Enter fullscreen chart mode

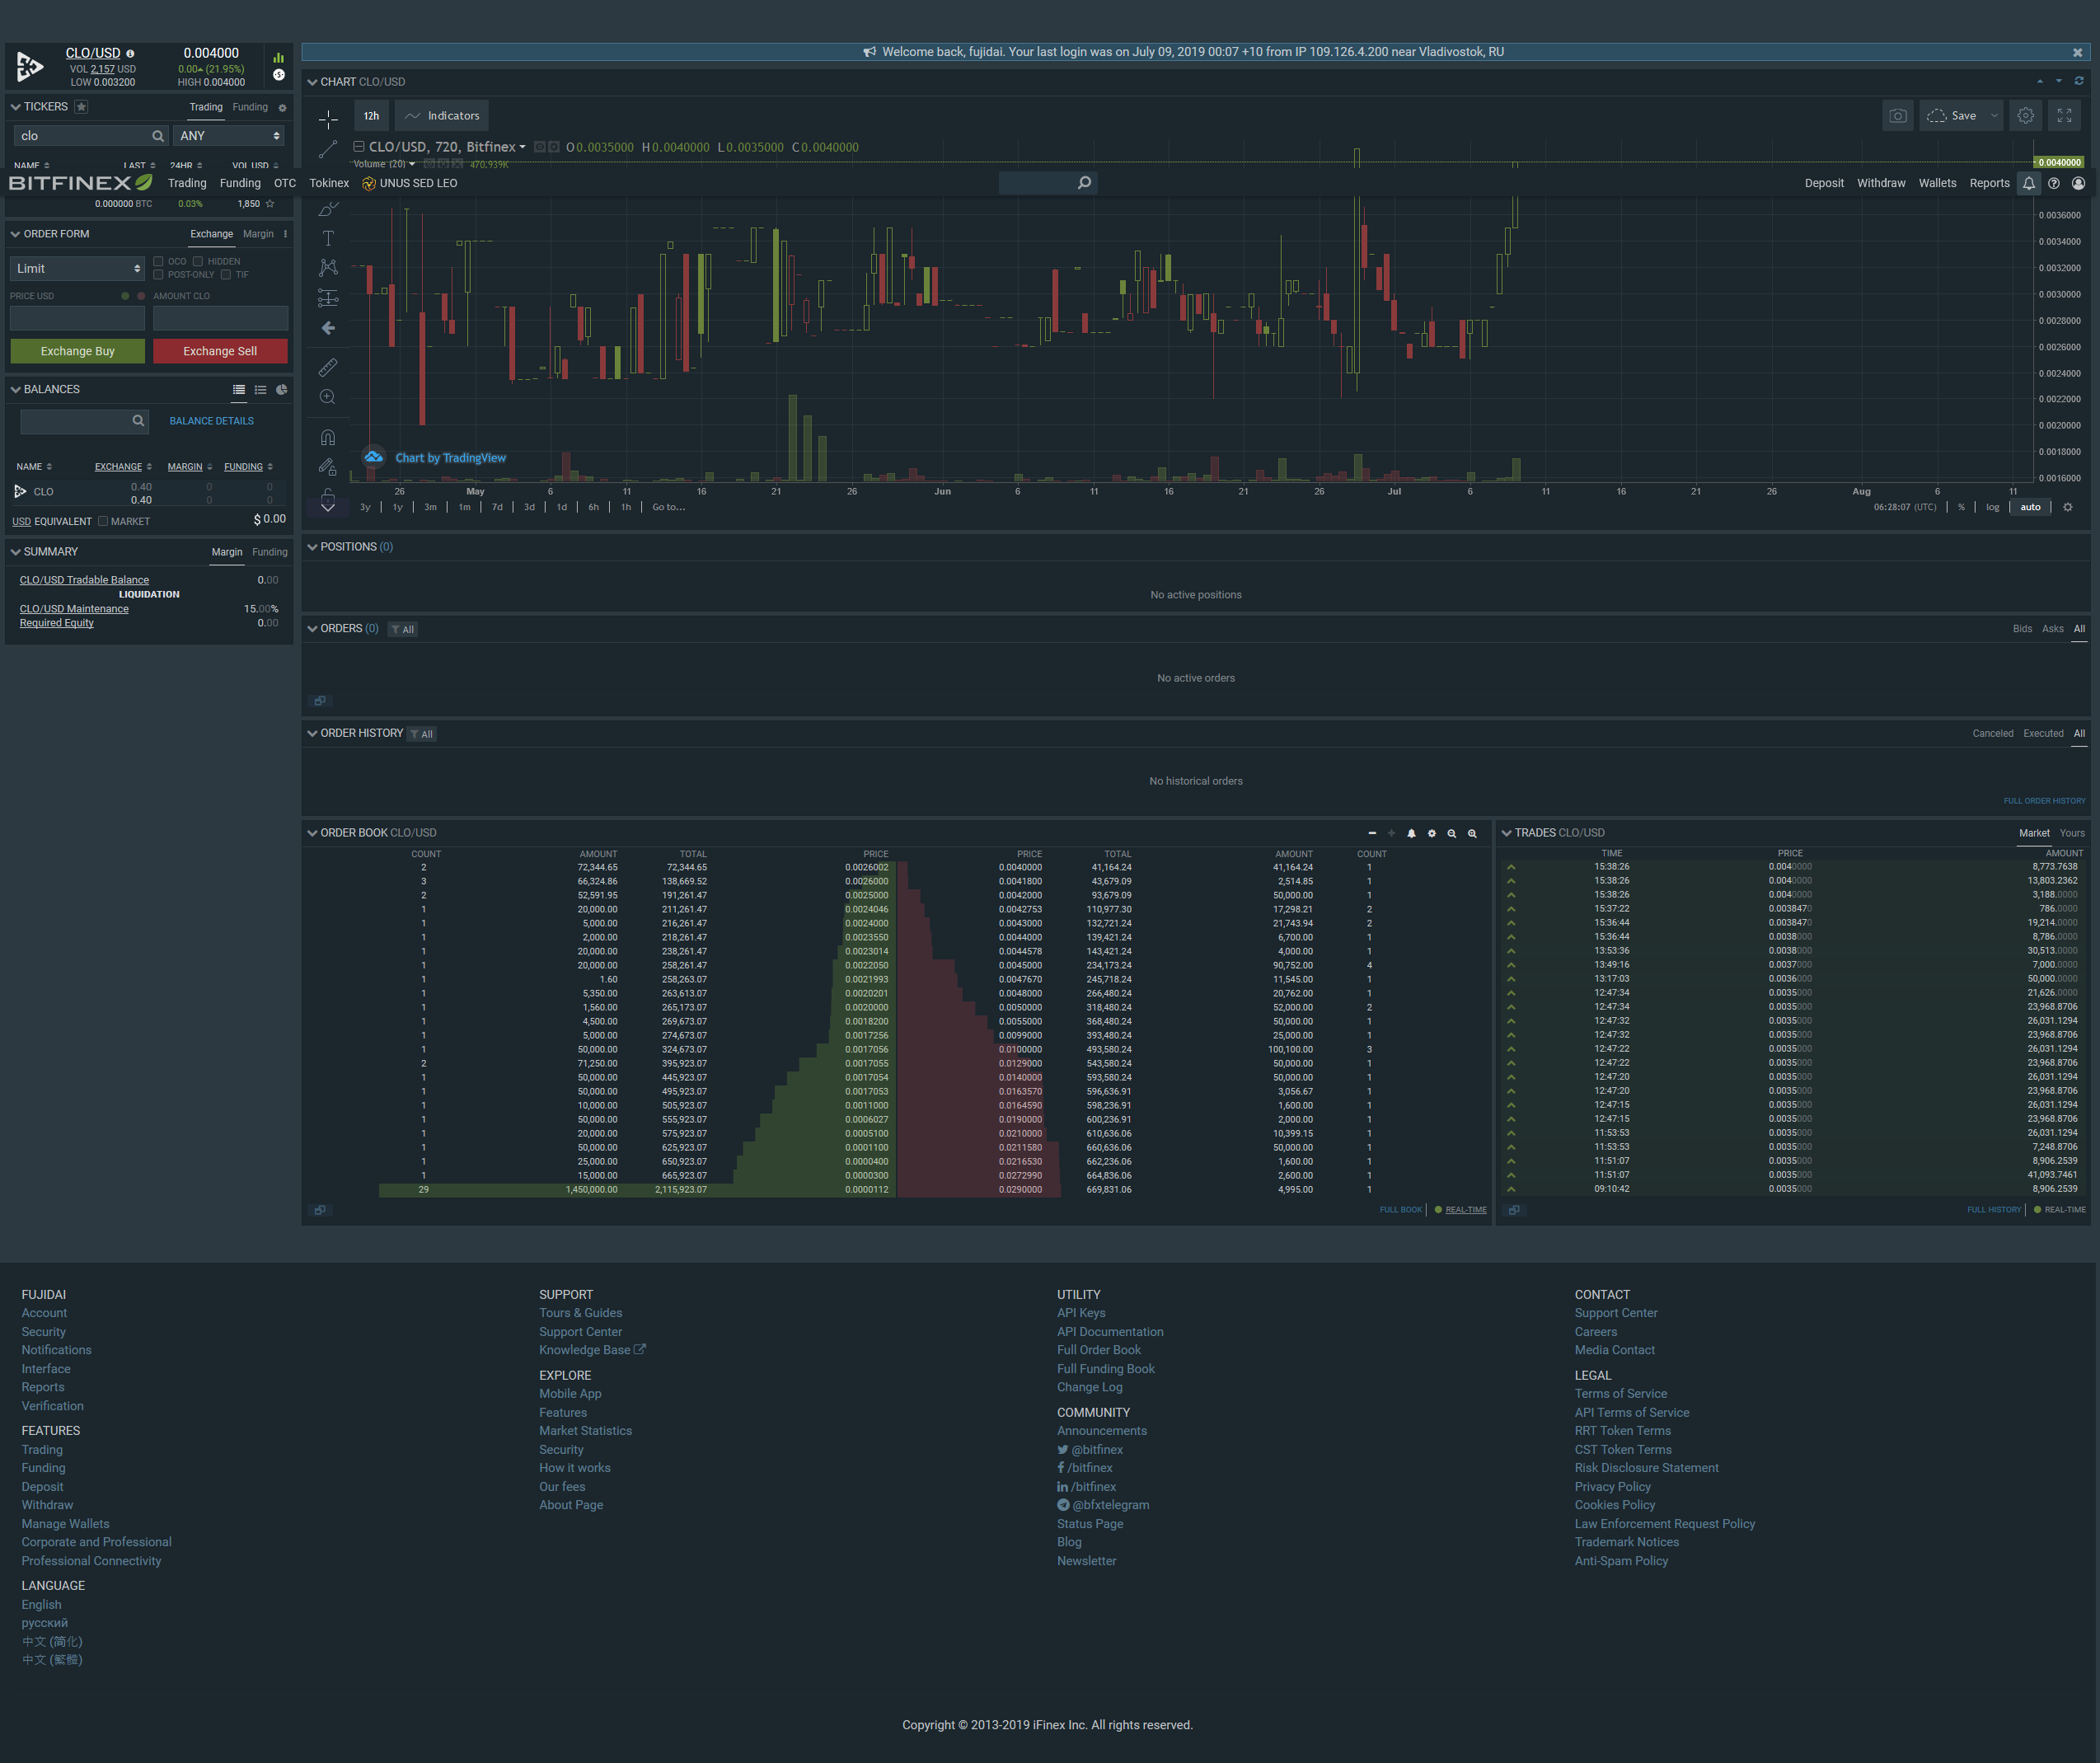click(2064, 116)
